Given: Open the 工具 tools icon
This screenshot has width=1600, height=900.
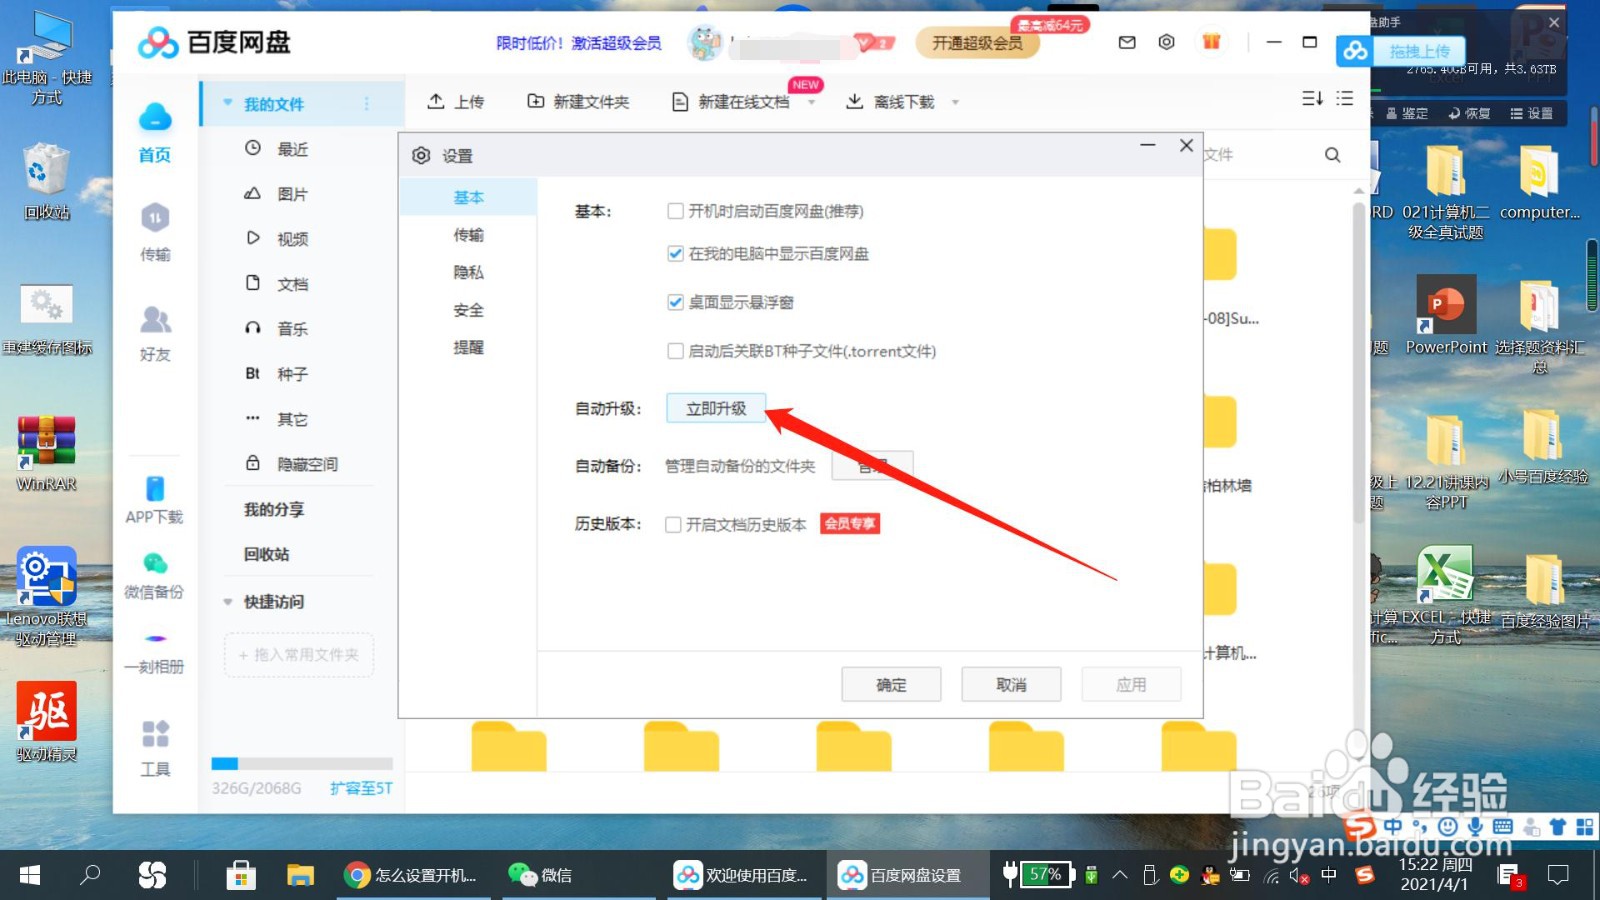Looking at the screenshot, I should [x=155, y=747].
